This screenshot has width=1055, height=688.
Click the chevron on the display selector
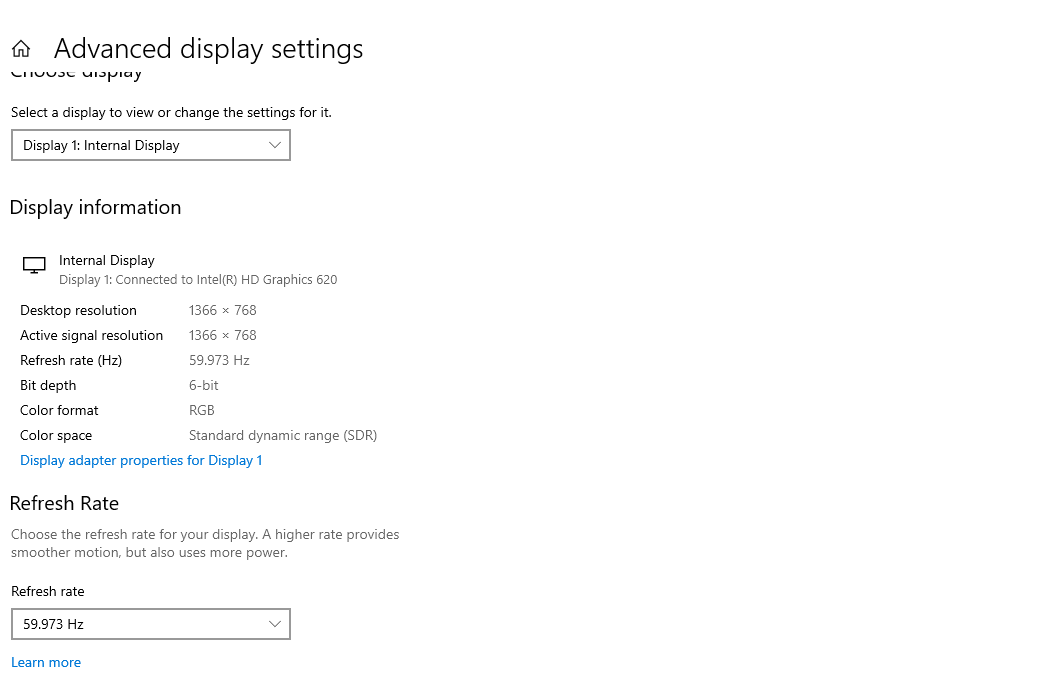[275, 145]
